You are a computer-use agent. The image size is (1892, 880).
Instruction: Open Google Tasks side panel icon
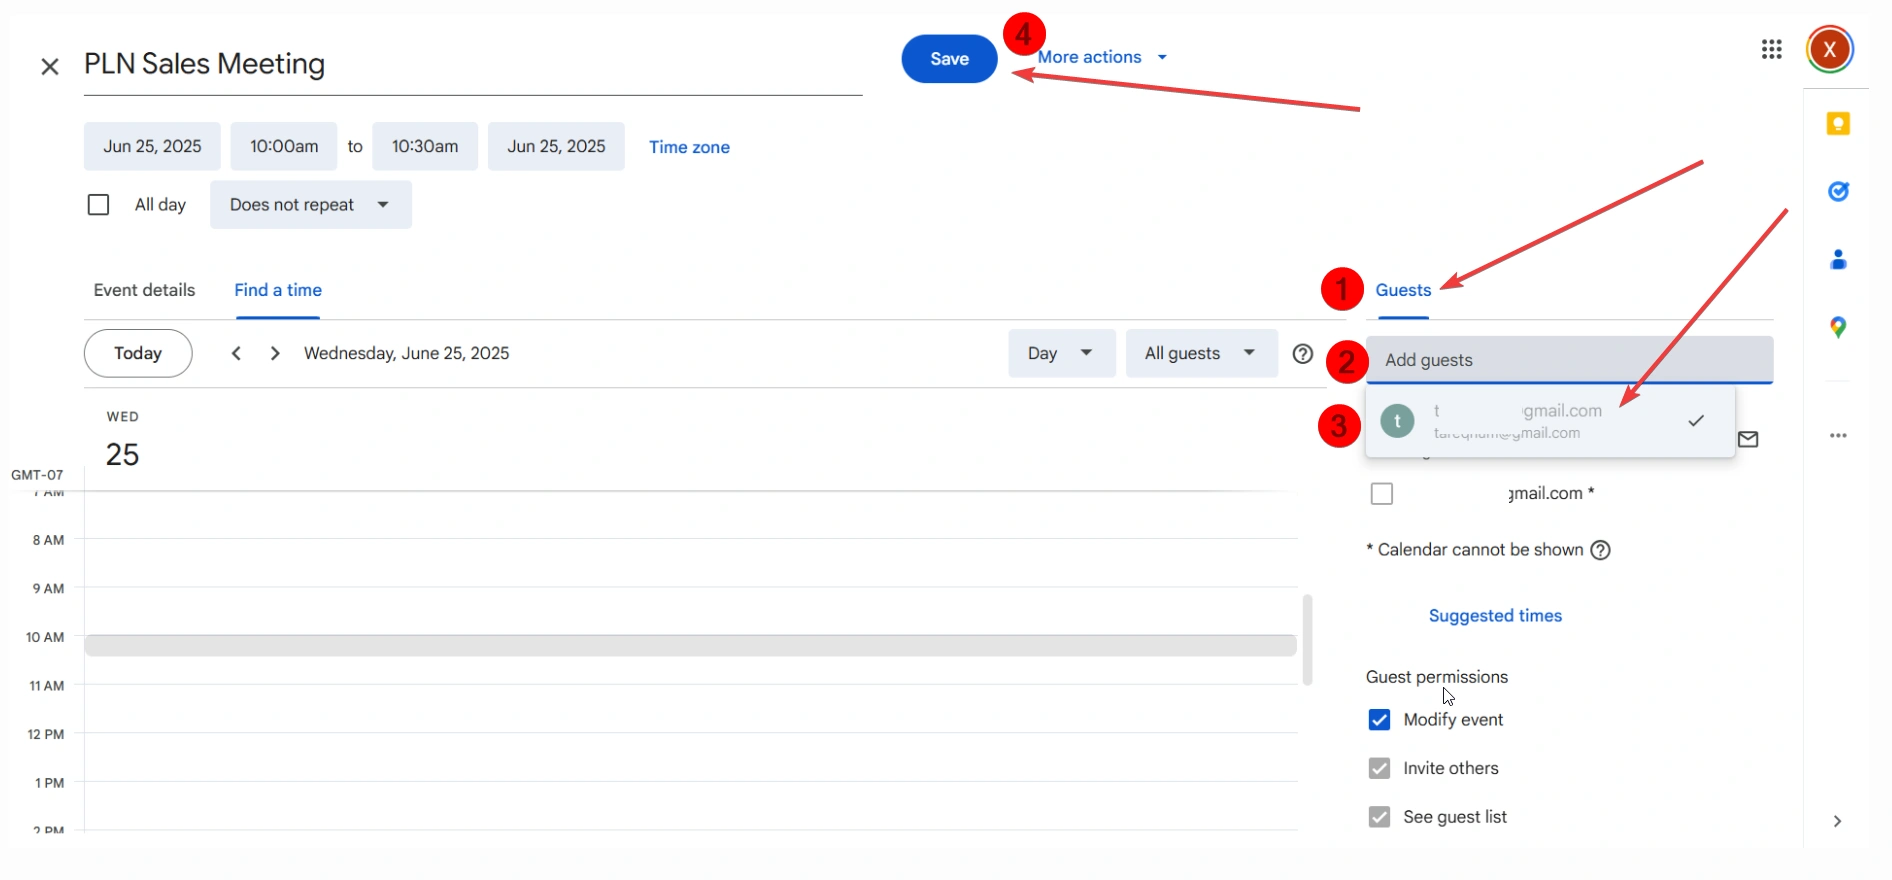1838,191
